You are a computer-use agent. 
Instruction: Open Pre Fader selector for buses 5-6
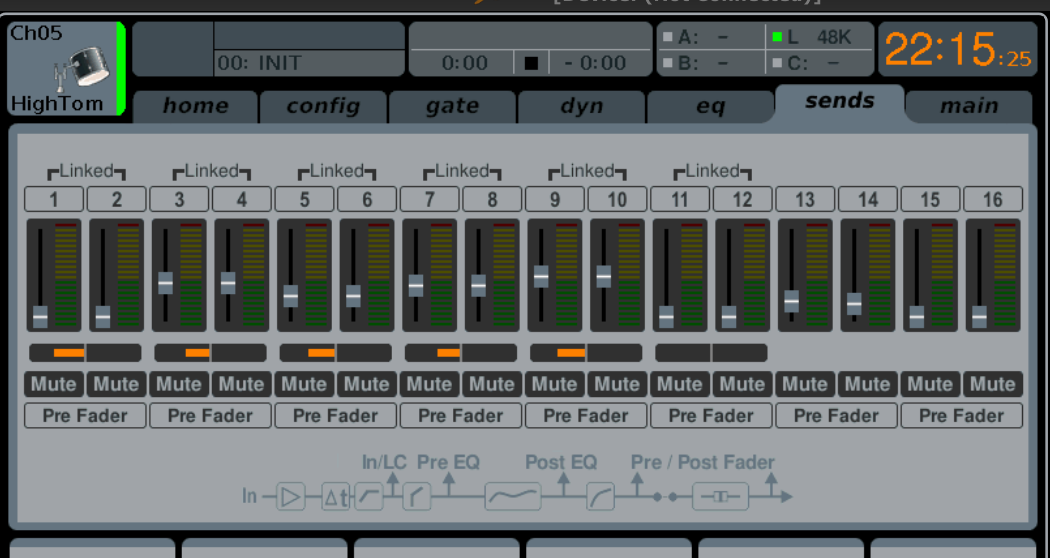[335, 416]
